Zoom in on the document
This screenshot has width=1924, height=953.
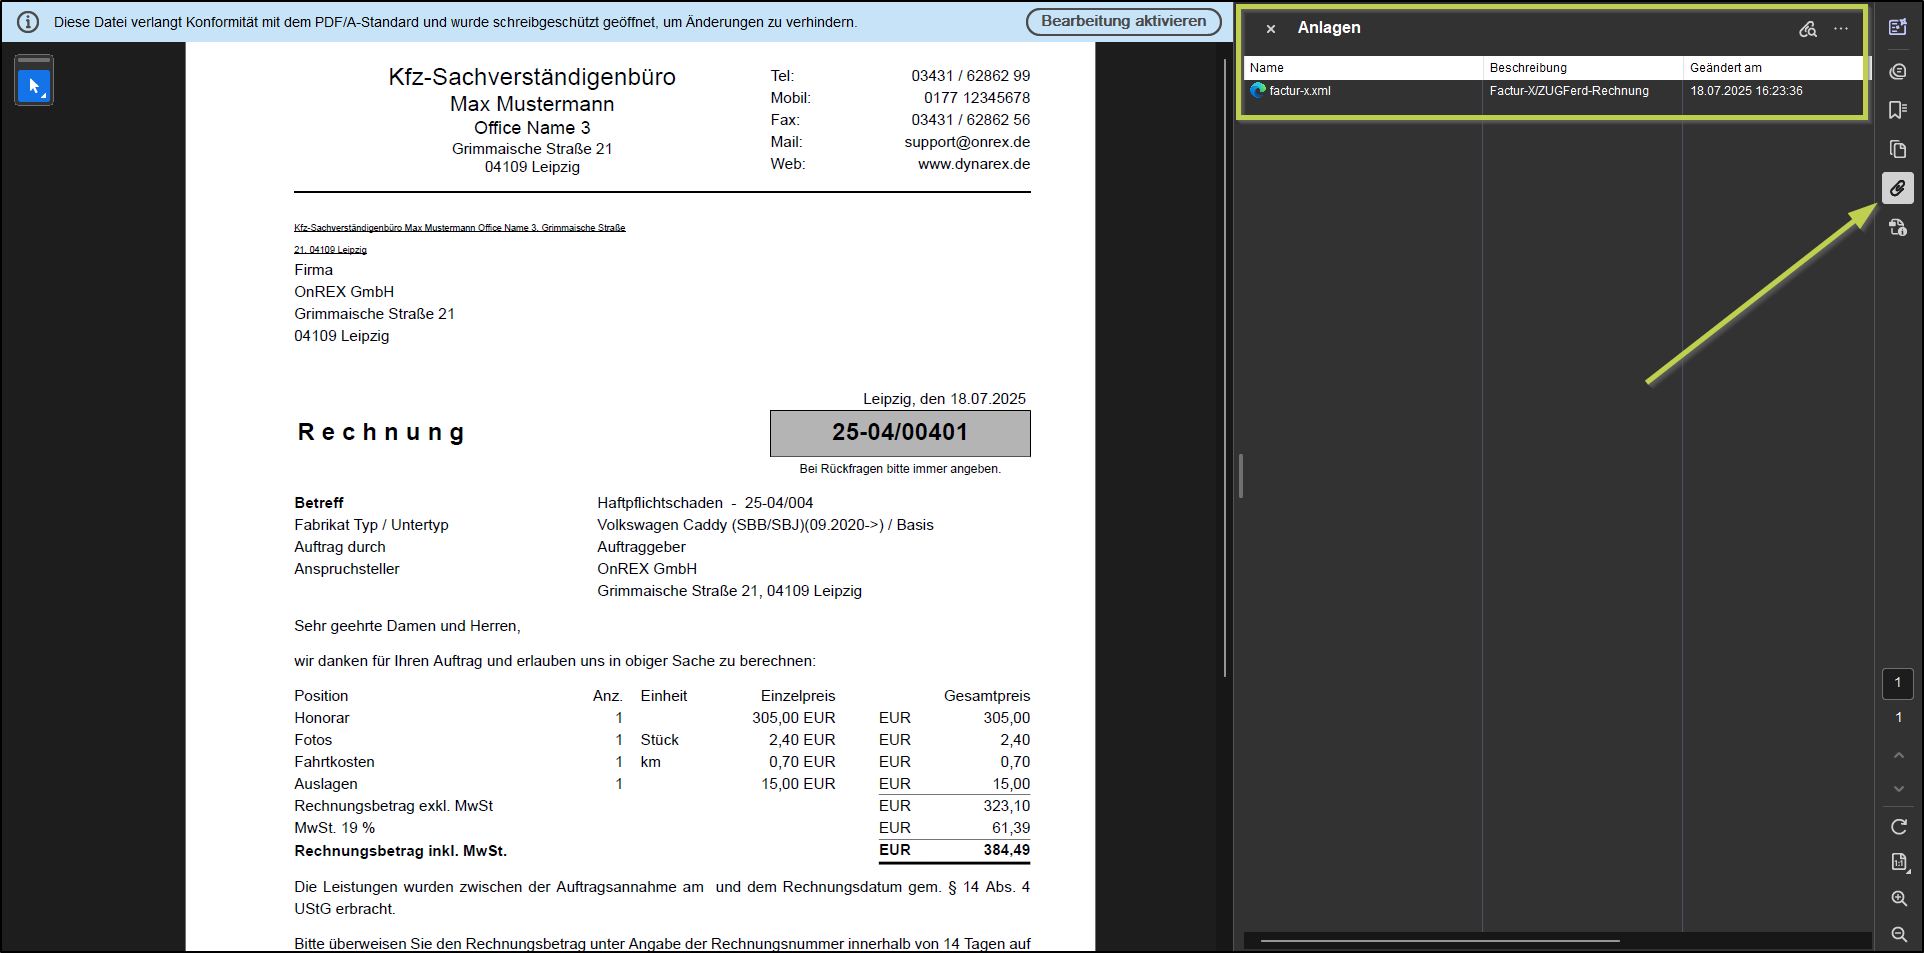tap(1898, 899)
